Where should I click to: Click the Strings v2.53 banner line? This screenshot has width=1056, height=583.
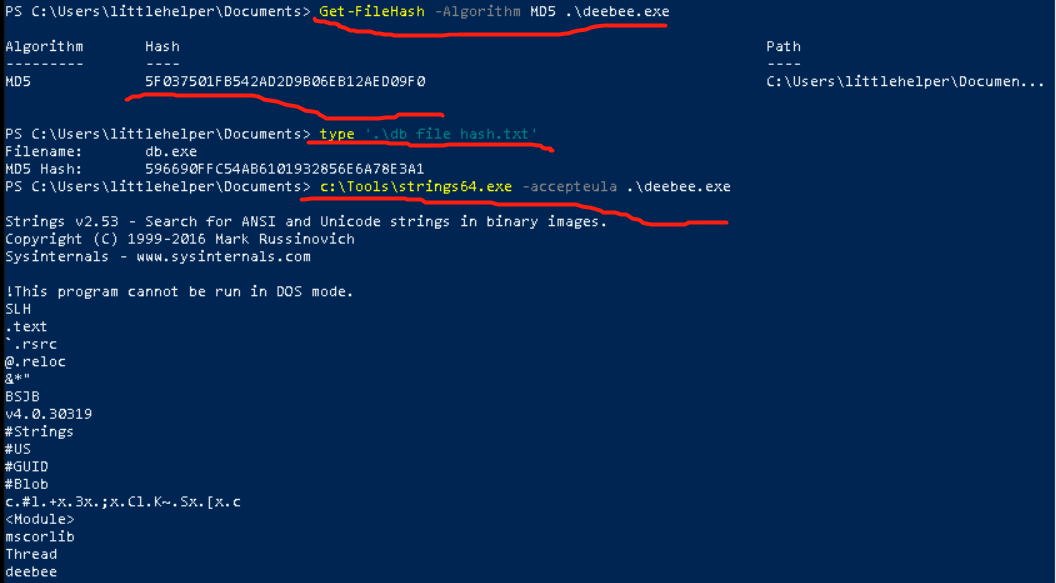point(305,221)
